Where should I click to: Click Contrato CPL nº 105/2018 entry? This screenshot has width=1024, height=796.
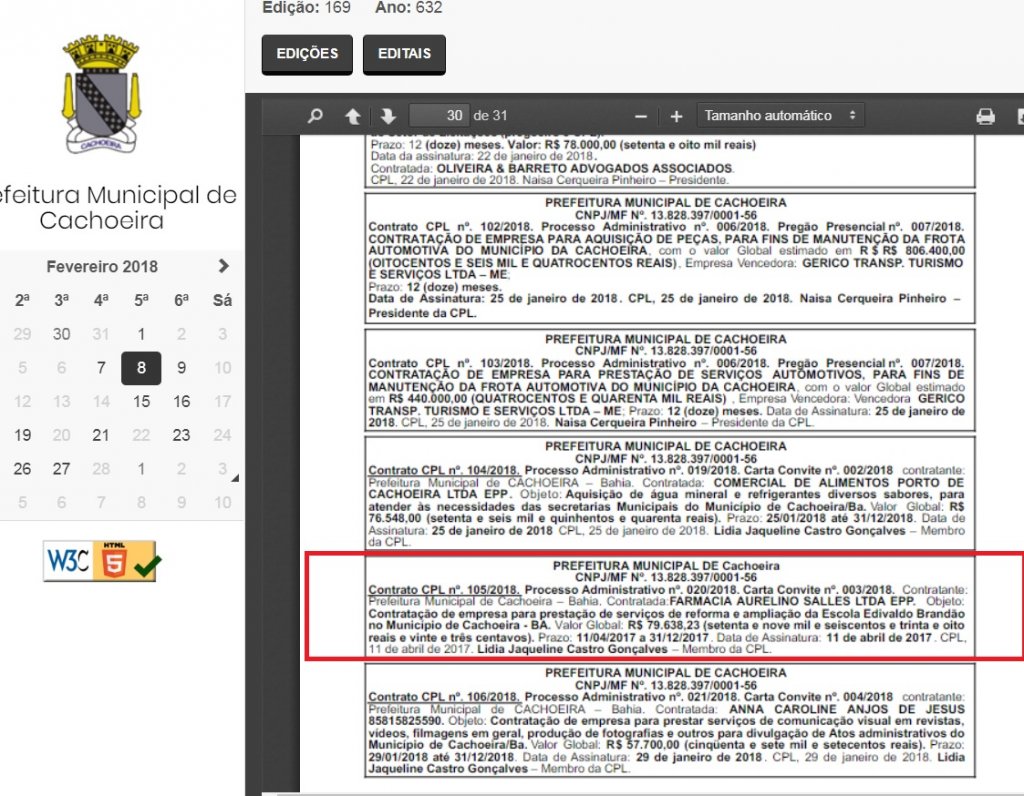pyautogui.click(x=444, y=591)
